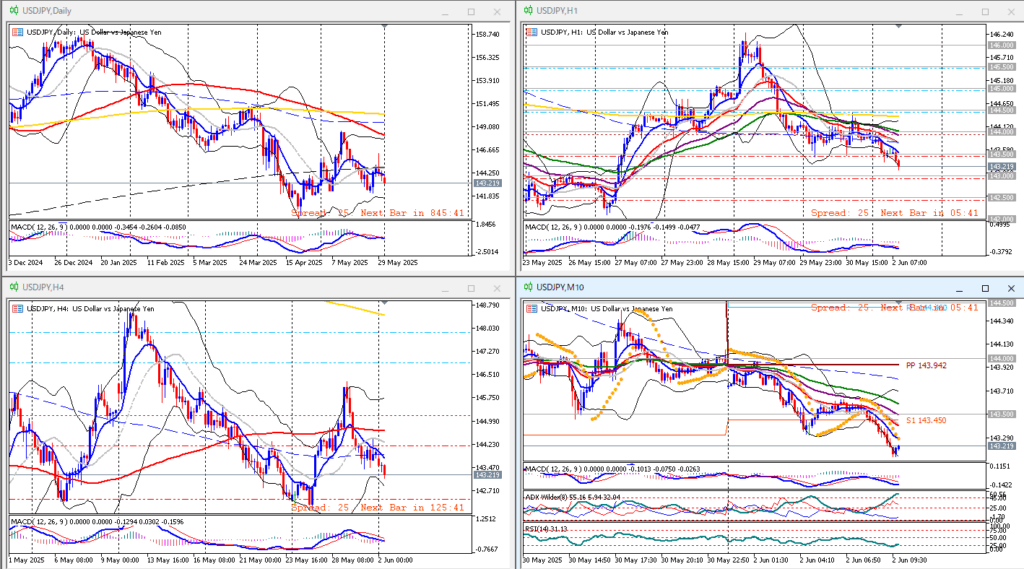Select the USDJPY,M10 title bar text
Image resolution: width=1024 pixels, height=569 pixels.
tap(560, 287)
